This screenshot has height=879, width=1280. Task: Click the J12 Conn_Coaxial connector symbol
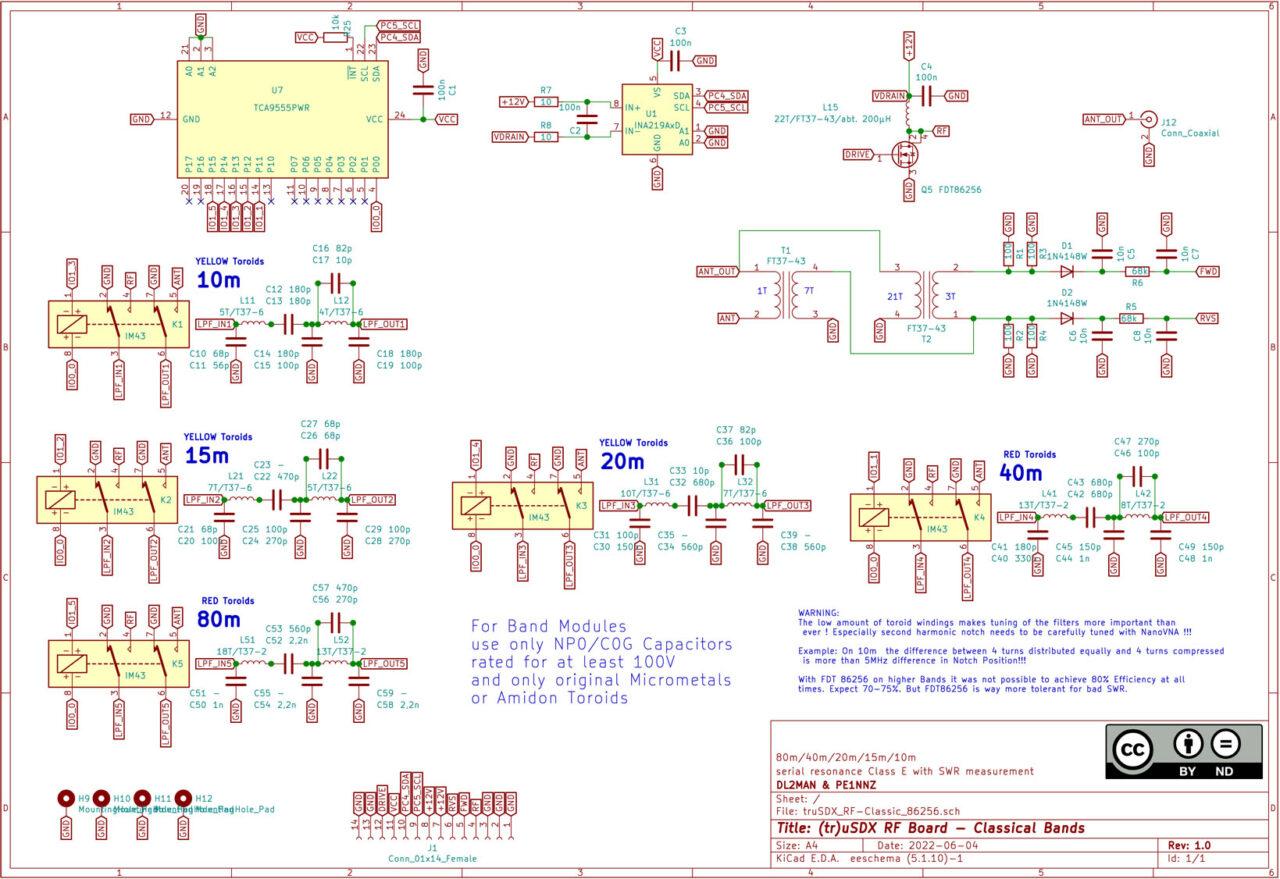click(x=1150, y=118)
